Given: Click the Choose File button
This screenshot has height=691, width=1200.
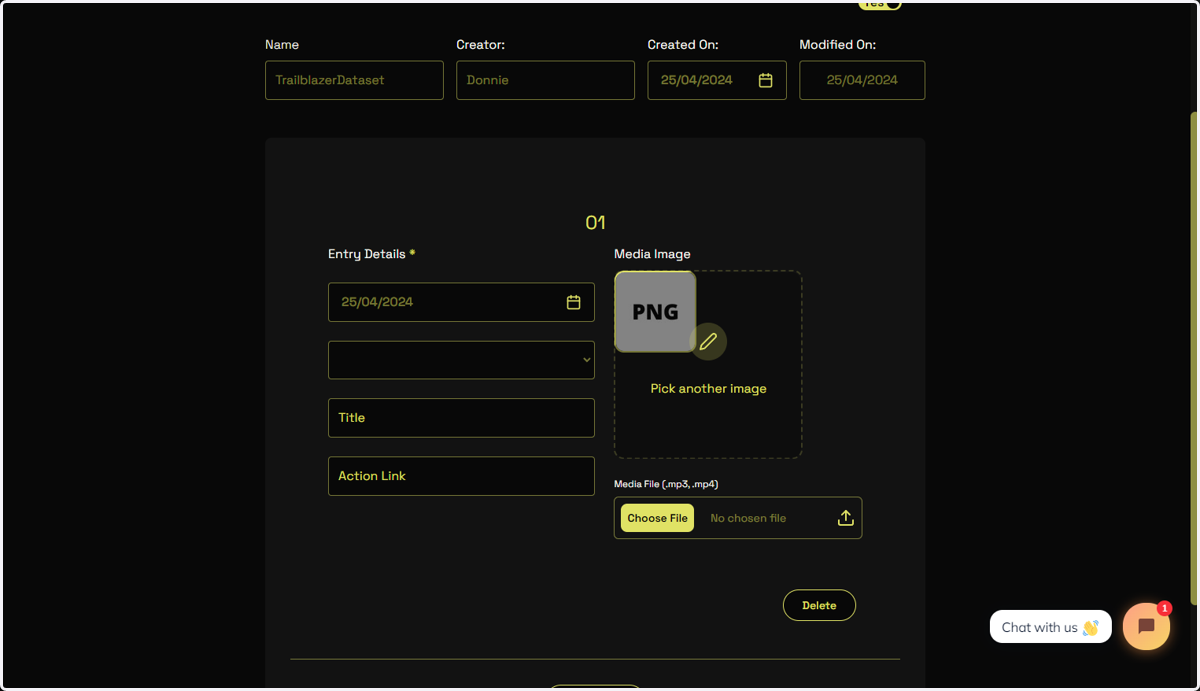Looking at the screenshot, I should click(657, 518).
